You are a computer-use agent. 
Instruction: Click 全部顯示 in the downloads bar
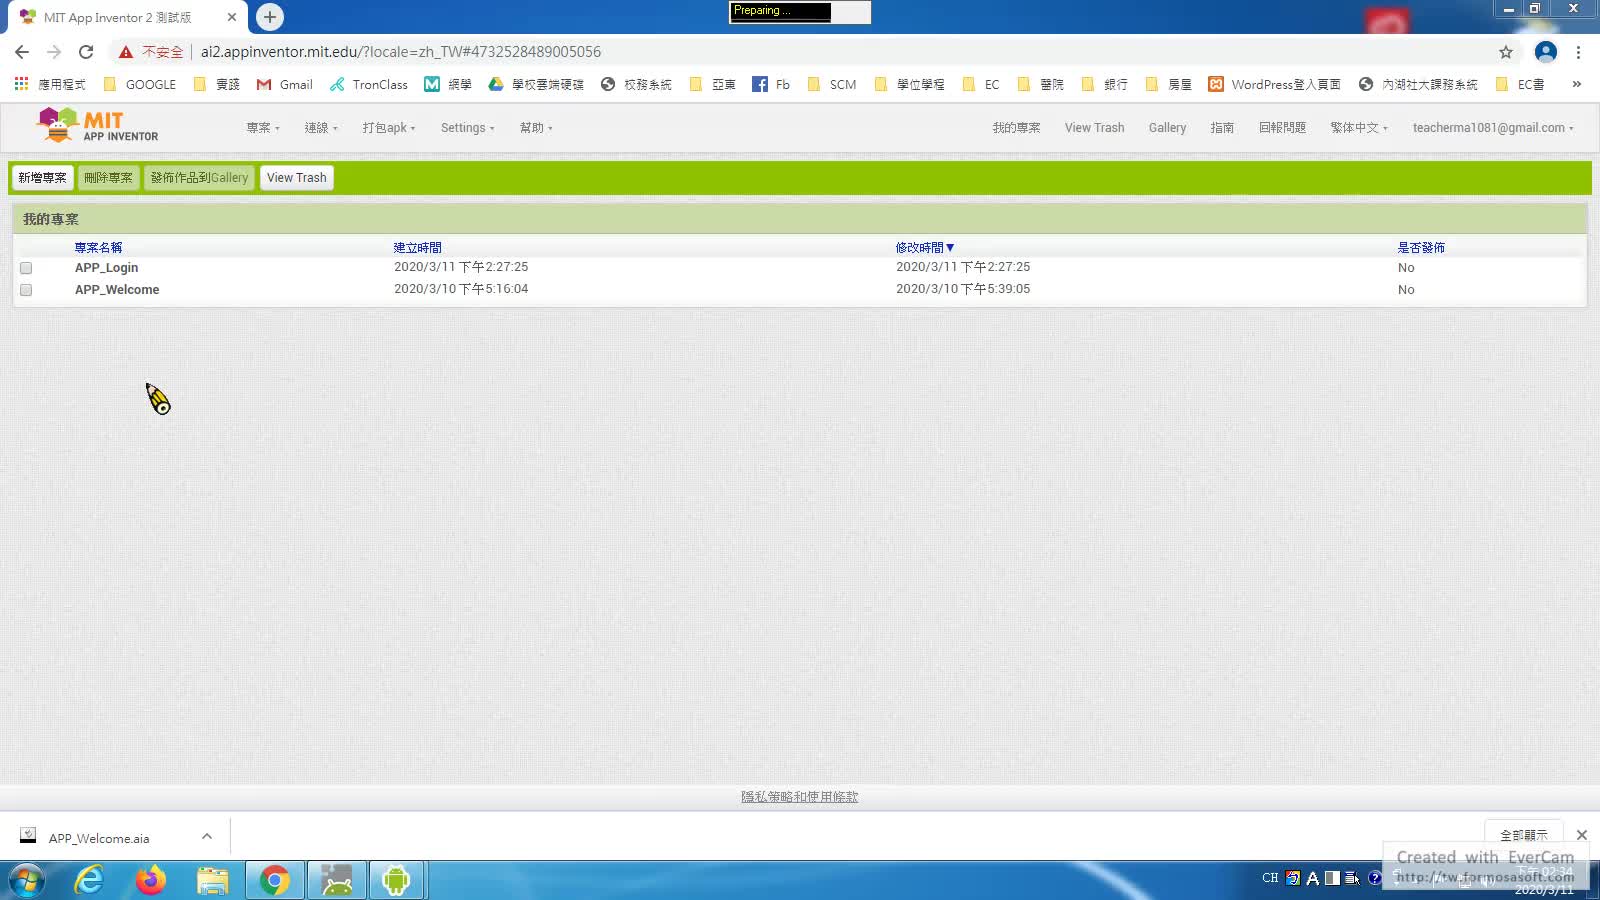pos(1523,835)
